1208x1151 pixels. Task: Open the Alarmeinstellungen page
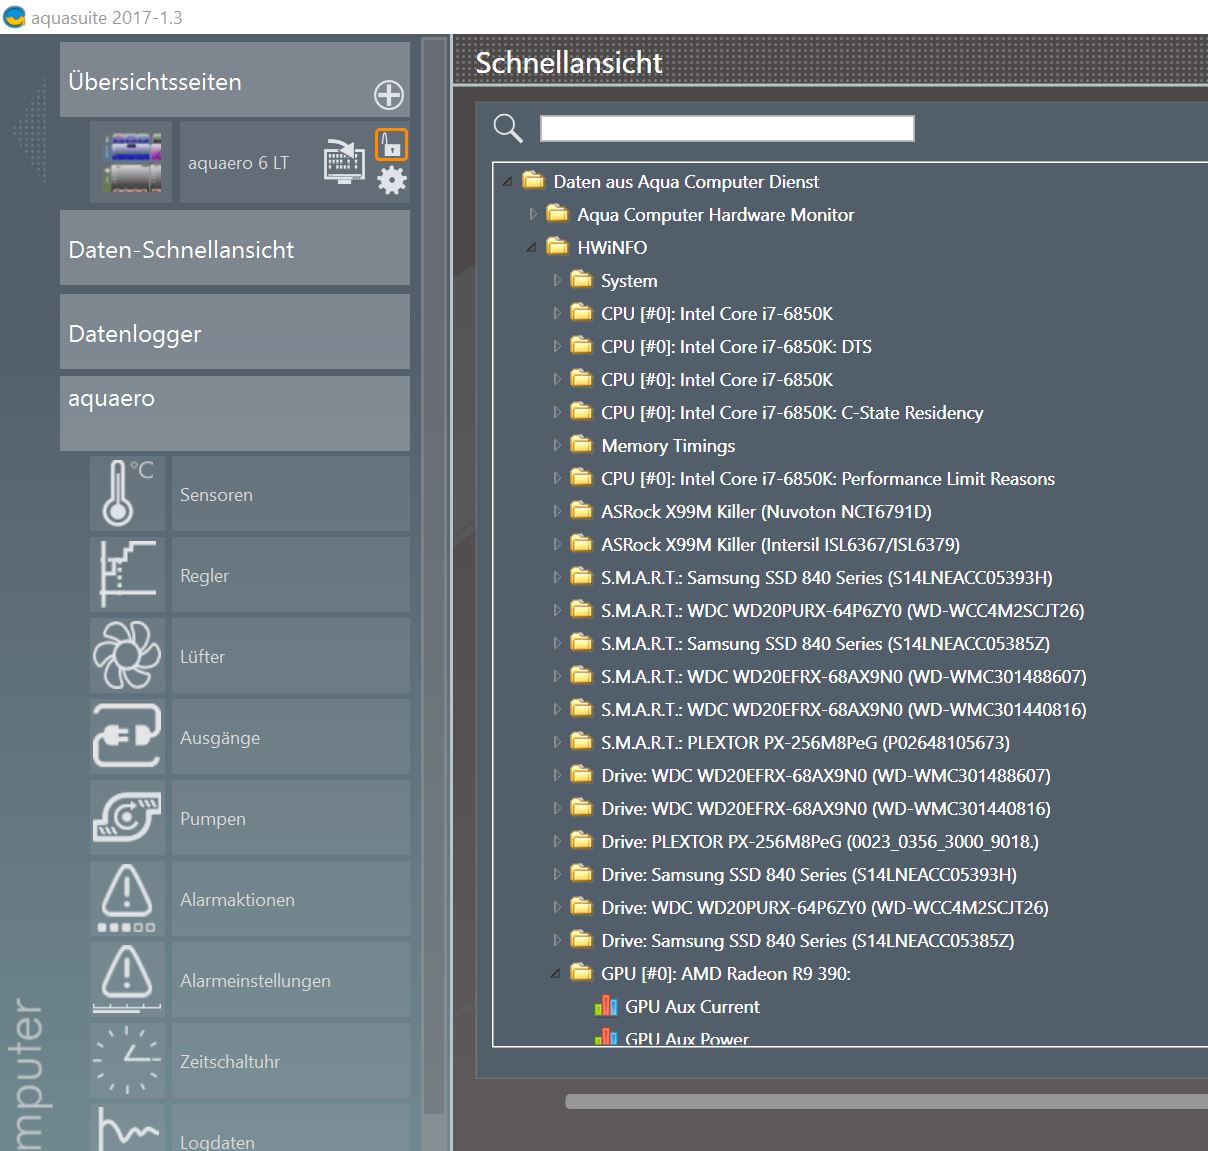(x=291, y=980)
